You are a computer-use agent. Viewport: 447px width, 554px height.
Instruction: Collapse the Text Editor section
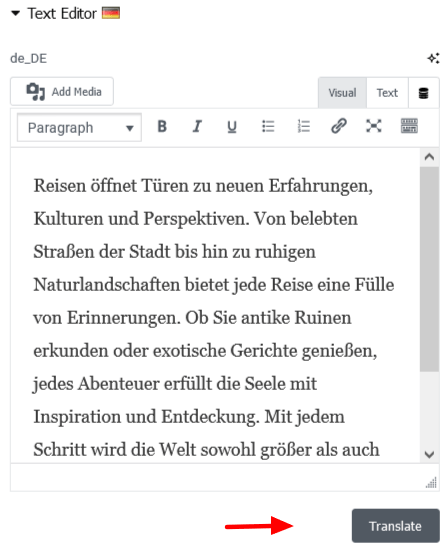pos(15,13)
